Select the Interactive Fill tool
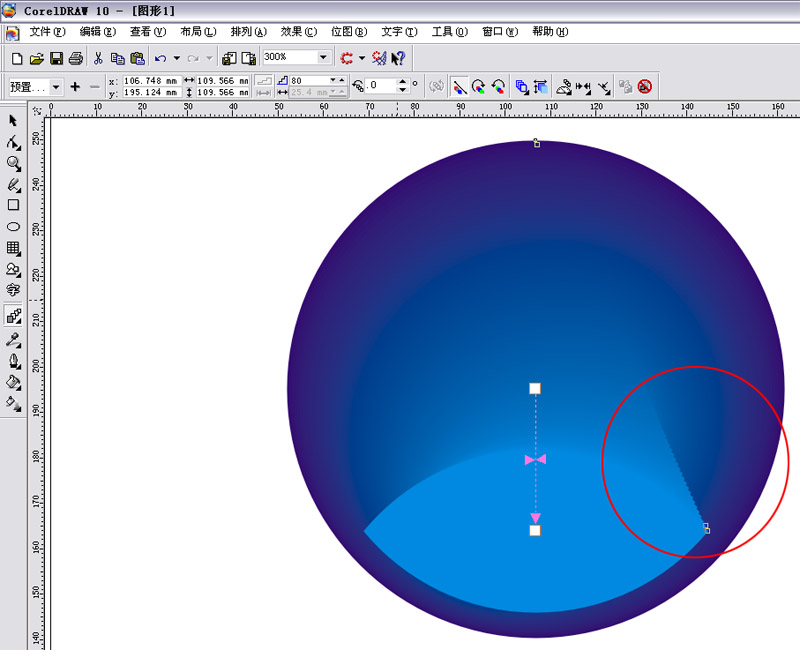Screen dimensions: 800x650 [13, 404]
